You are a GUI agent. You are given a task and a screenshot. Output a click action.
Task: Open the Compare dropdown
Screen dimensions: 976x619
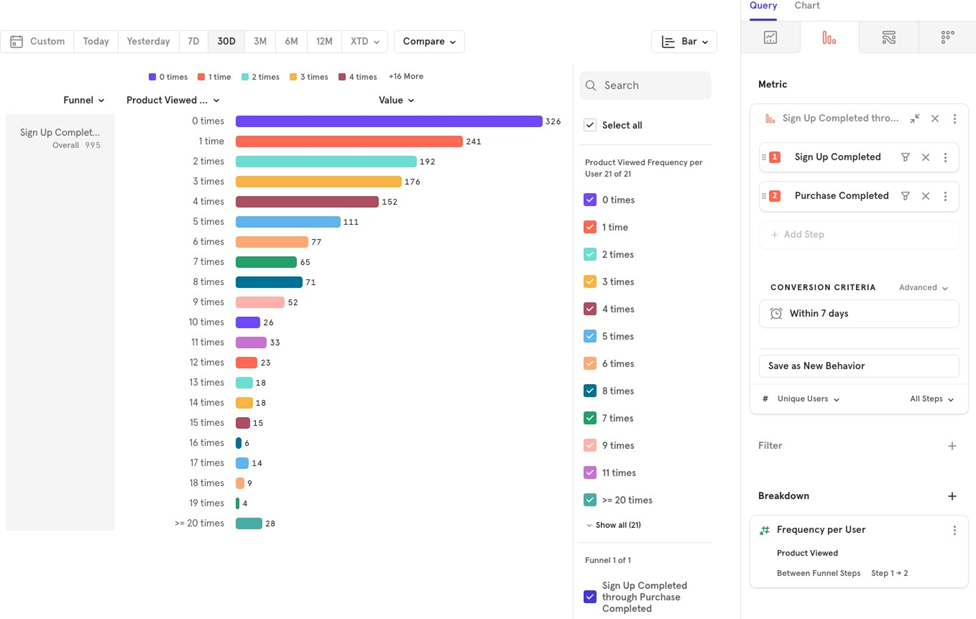(x=429, y=42)
